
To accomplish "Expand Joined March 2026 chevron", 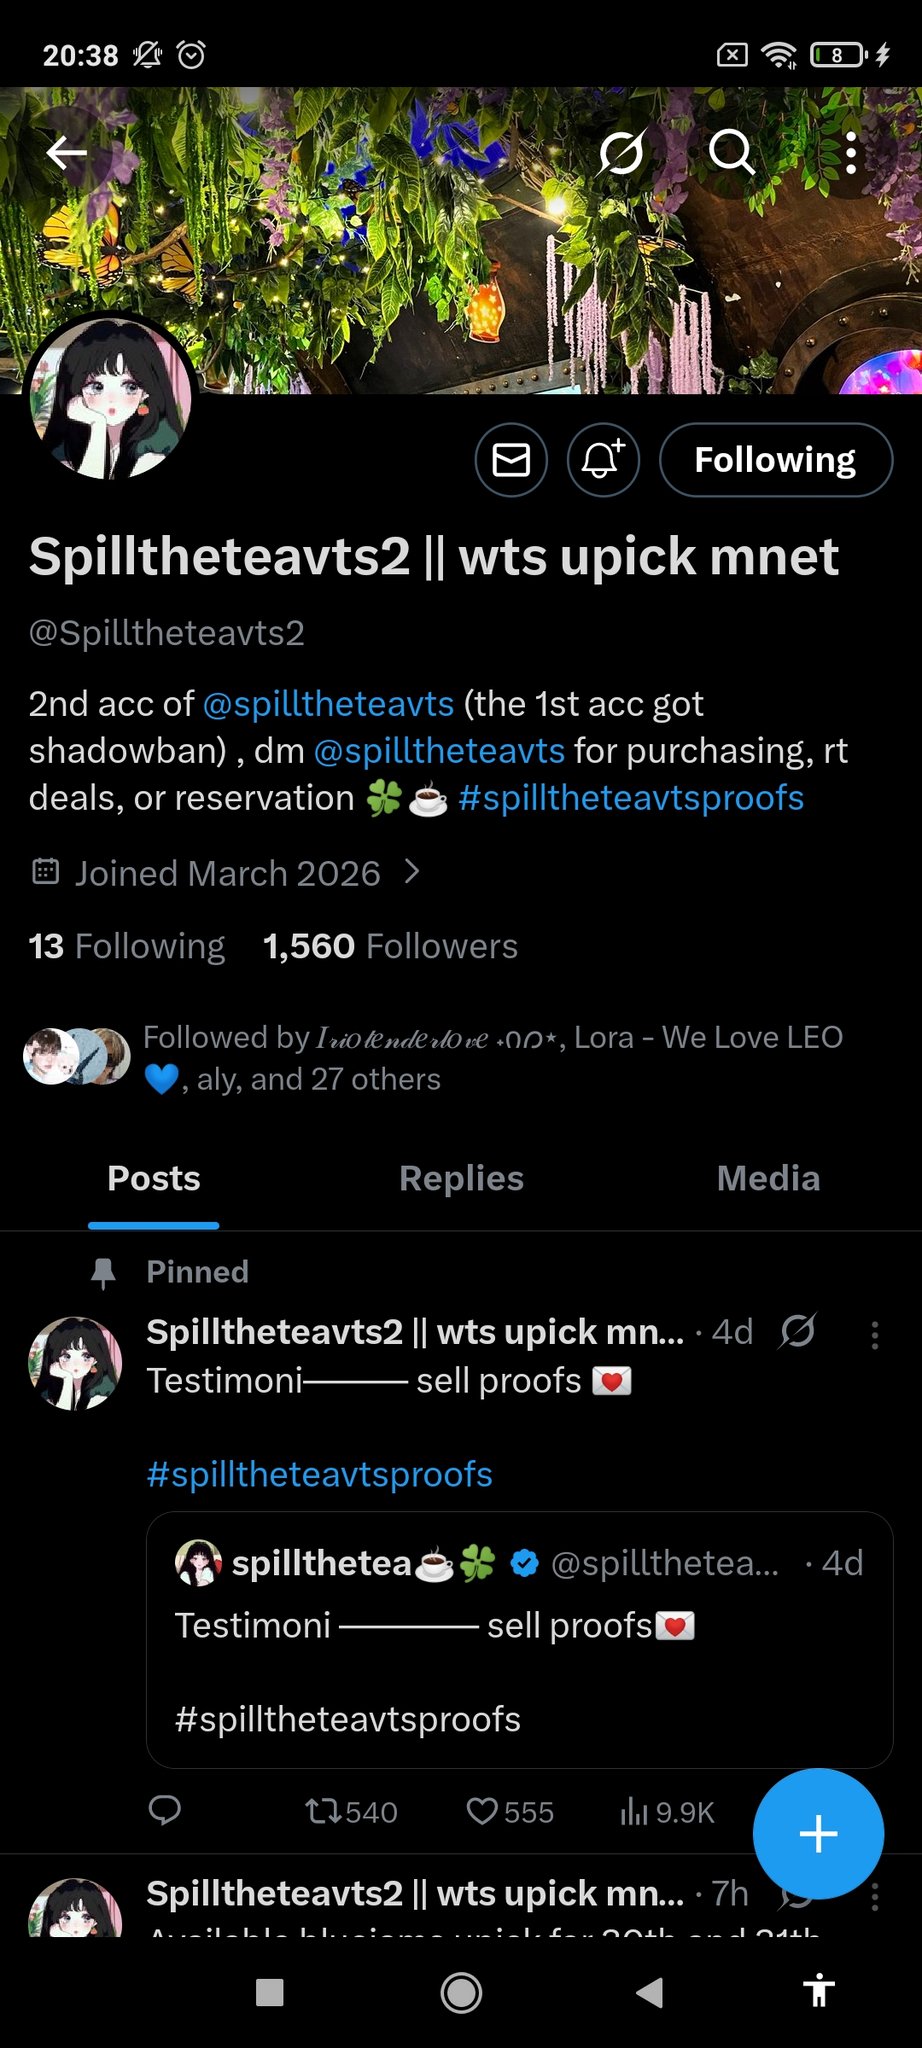I will pos(412,872).
